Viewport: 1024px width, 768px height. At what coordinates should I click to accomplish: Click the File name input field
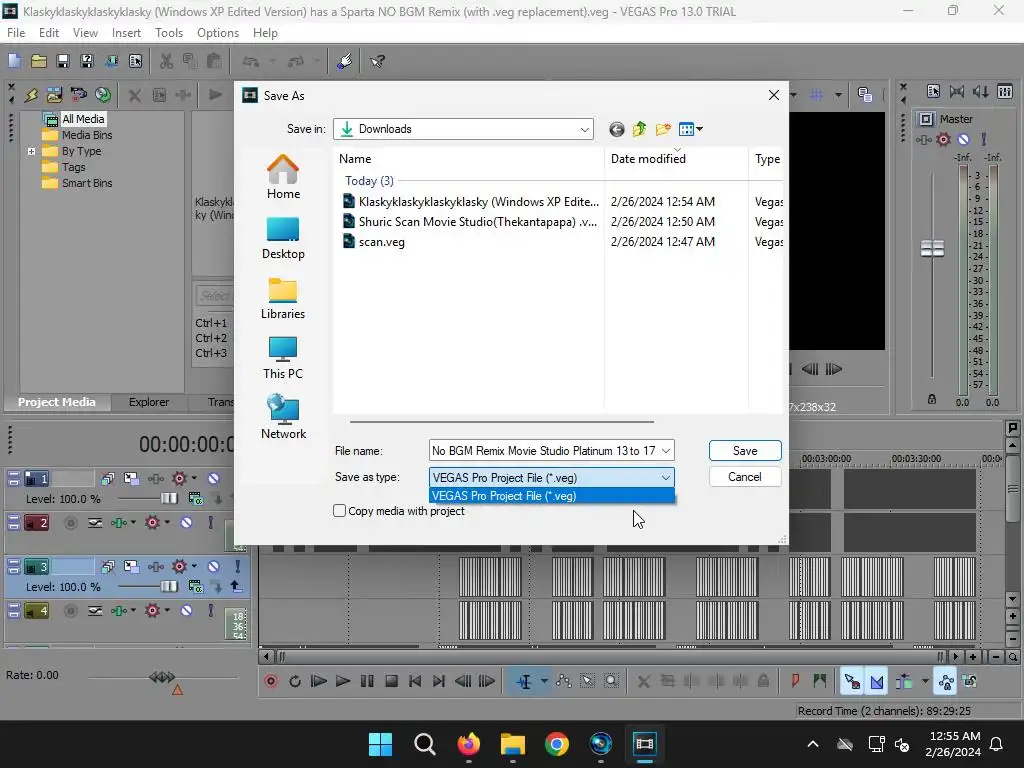pyautogui.click(x=544, y=451)
